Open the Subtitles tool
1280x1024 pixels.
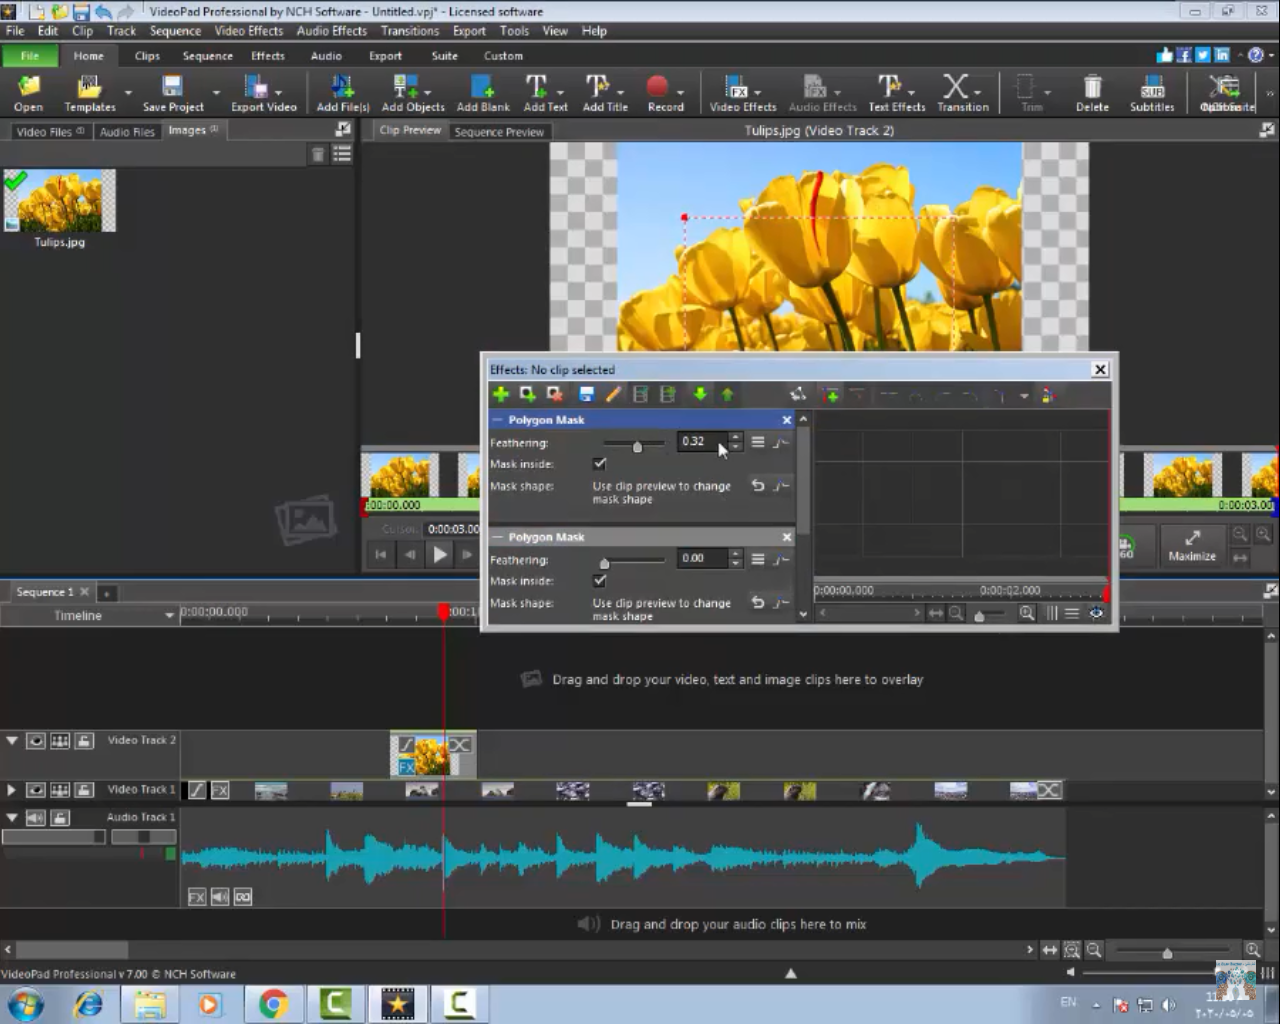pos(1152,93)
